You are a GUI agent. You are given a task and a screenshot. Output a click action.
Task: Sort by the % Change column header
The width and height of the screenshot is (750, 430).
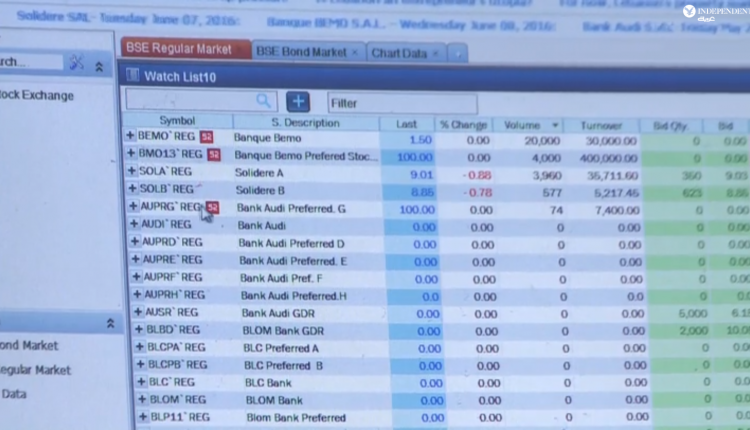(463, 124)
